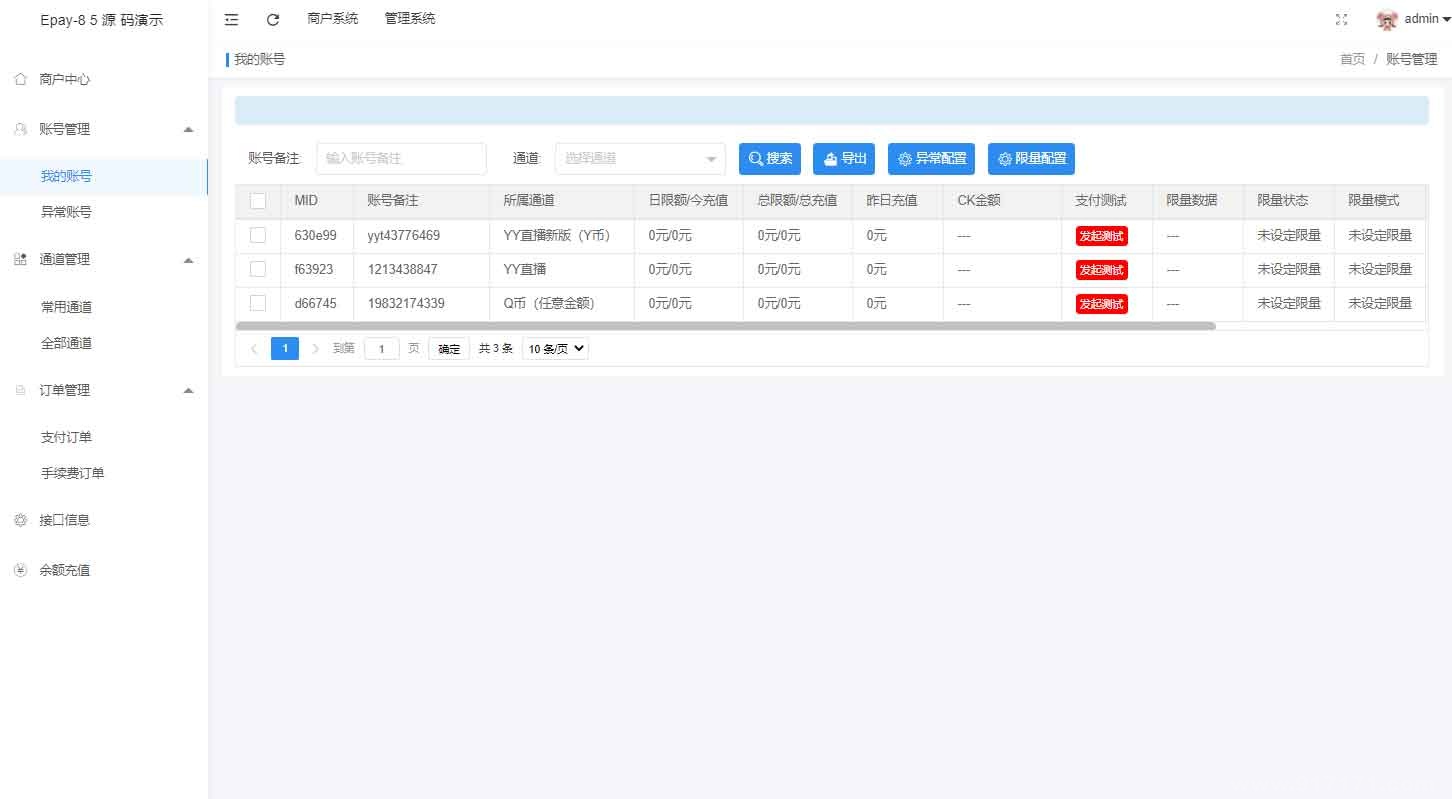Enter fullscreen with the expand icon
1452x799 pixels.
point(1342,19)
